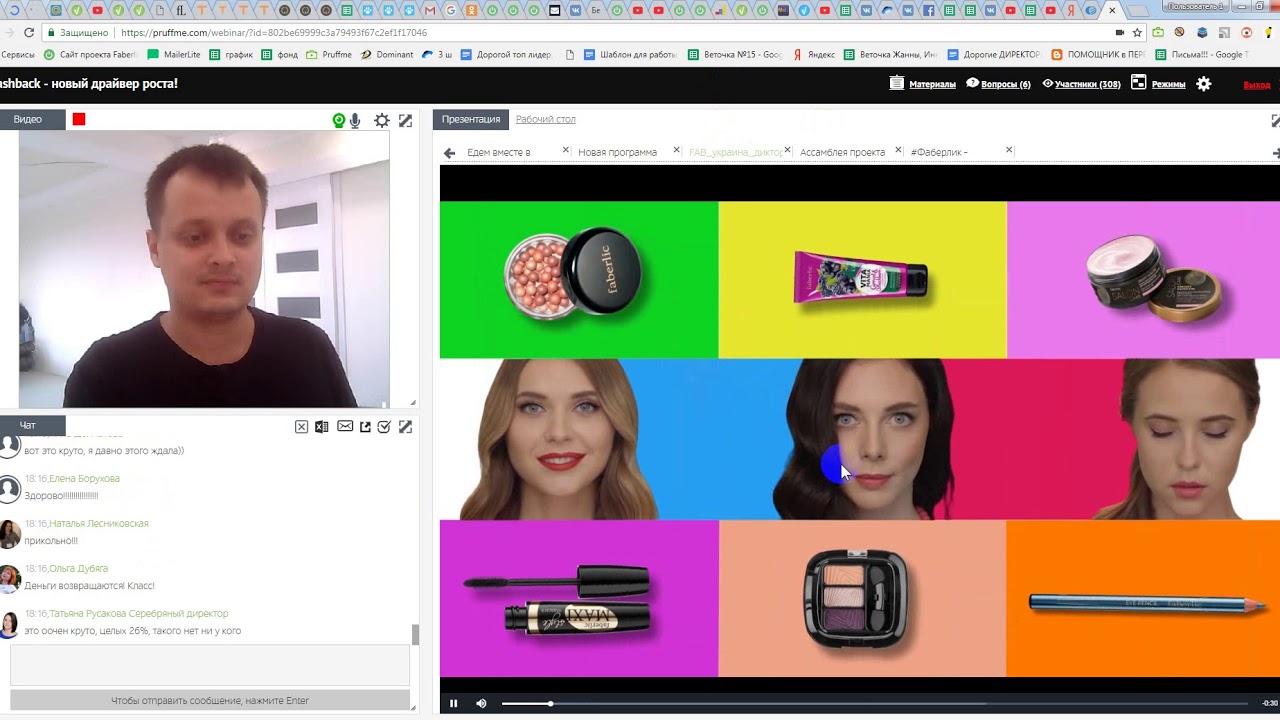
Task: Click the camera icon in address bar
Action: point(1119,33)
